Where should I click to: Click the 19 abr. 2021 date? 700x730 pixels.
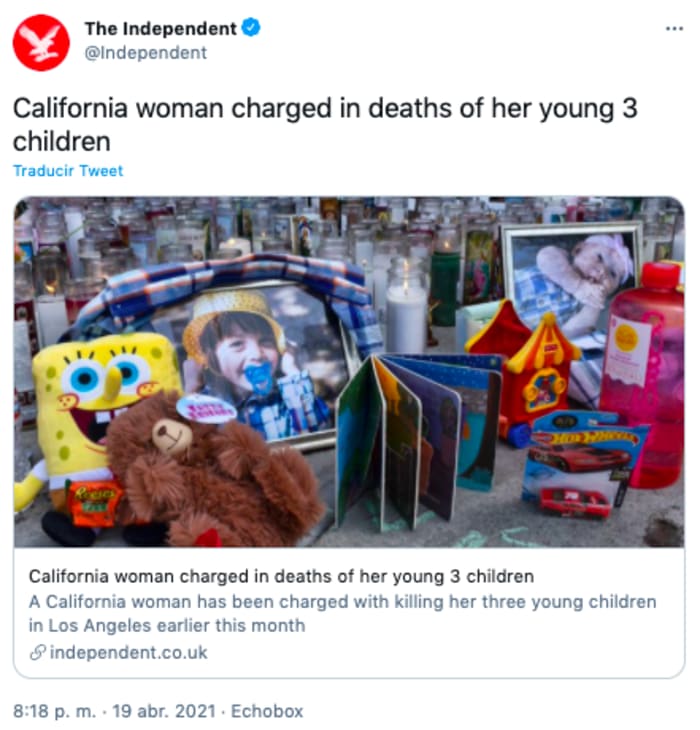(x=164, y=711)
